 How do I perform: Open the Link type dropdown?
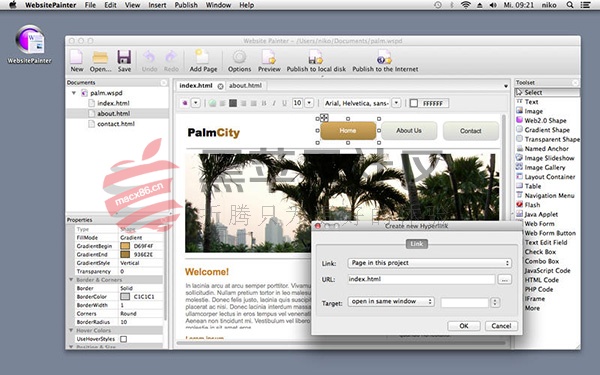click(429, 263)
